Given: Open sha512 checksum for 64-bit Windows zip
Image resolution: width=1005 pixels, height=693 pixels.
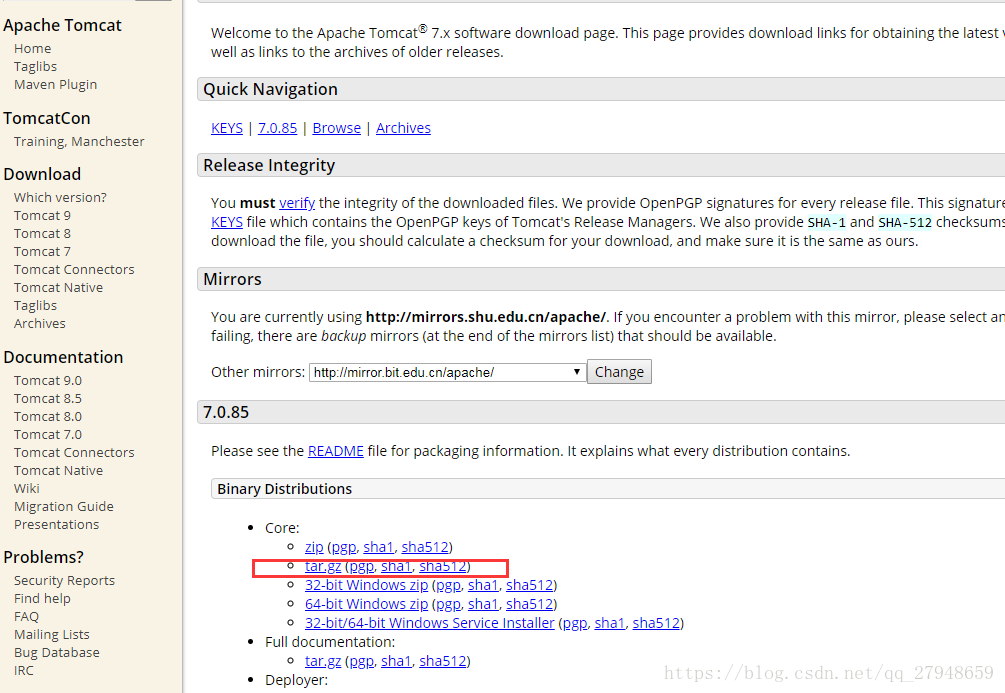Looking at the screenshot, I should pos(529,605).
